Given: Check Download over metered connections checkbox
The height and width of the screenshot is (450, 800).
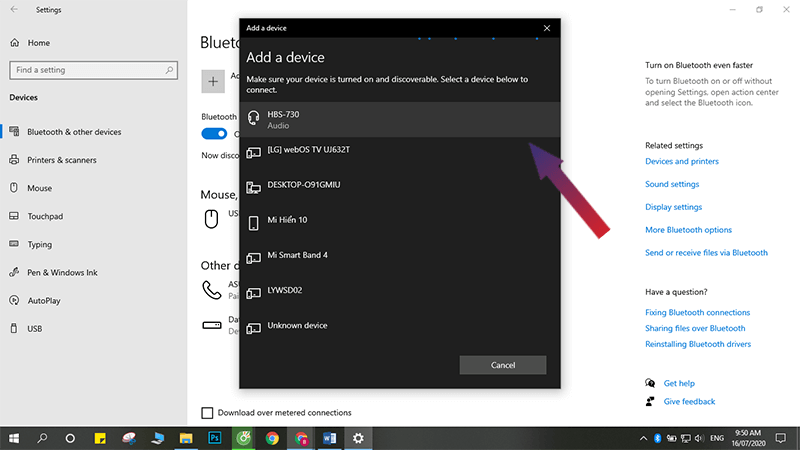Looking at the screenshot, I should pos(207,412).
